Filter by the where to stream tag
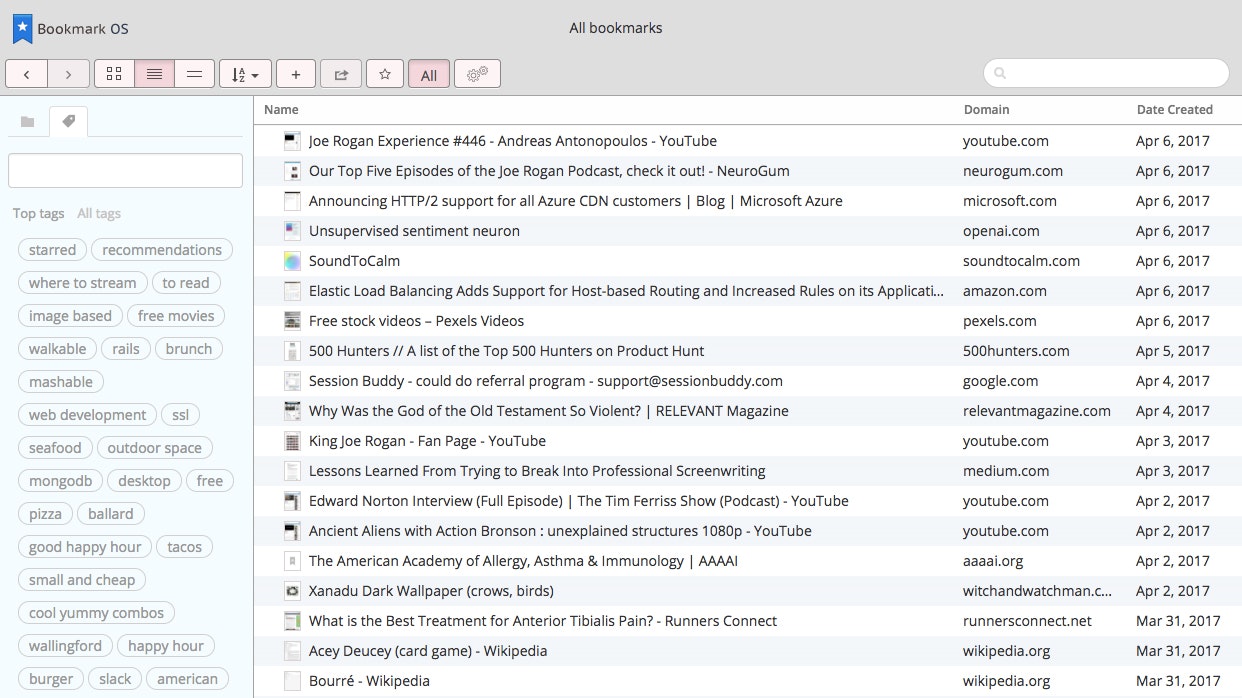The image size is (1242, 698). coord(82,283)
